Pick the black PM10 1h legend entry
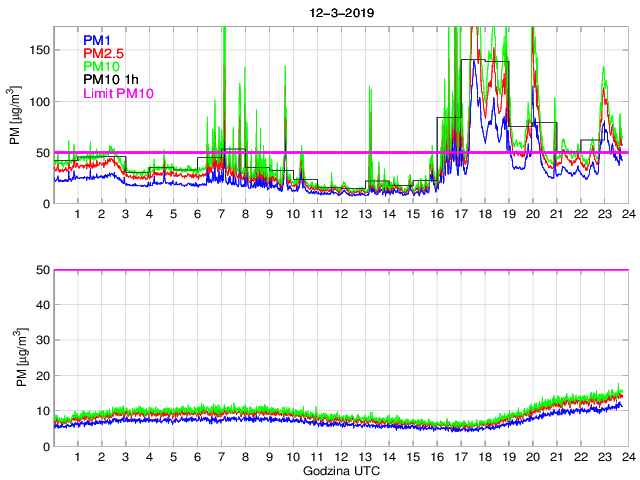The image size is (640, 480). click(x=110, y=80)
